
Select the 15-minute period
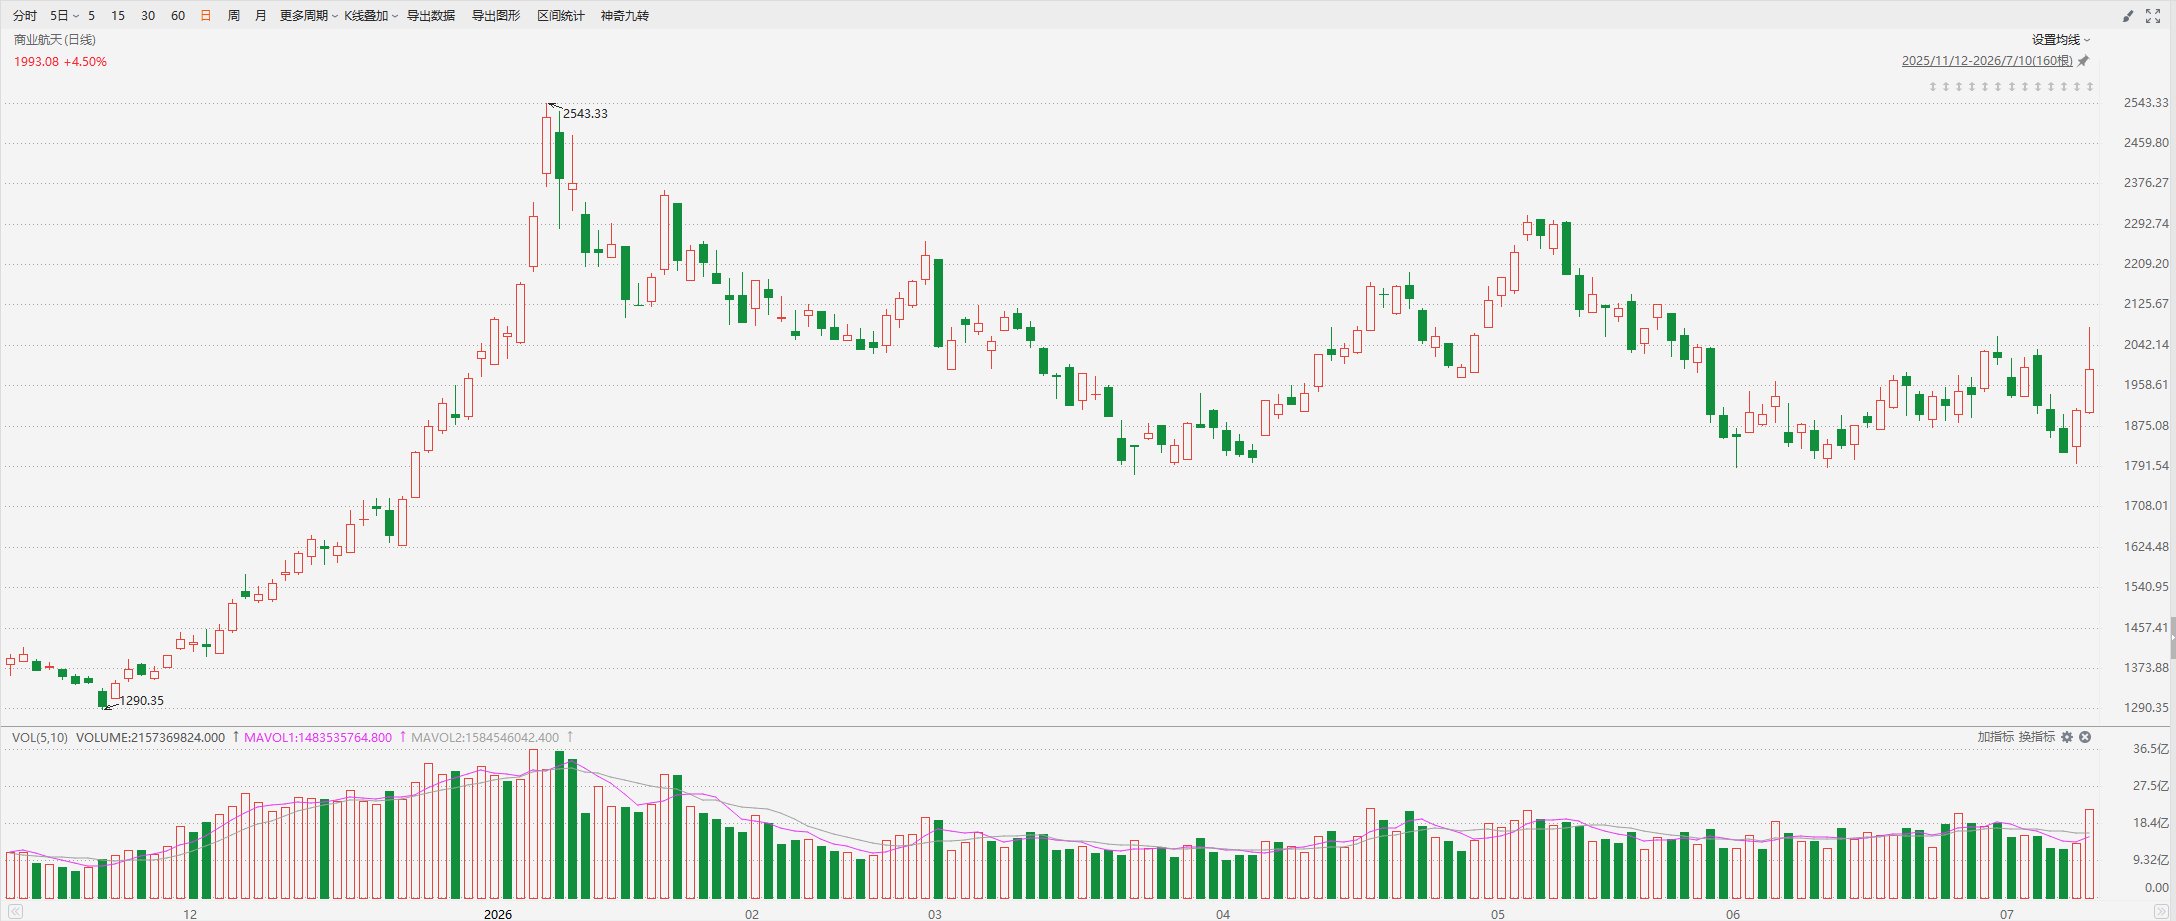(x=118, y=16)
